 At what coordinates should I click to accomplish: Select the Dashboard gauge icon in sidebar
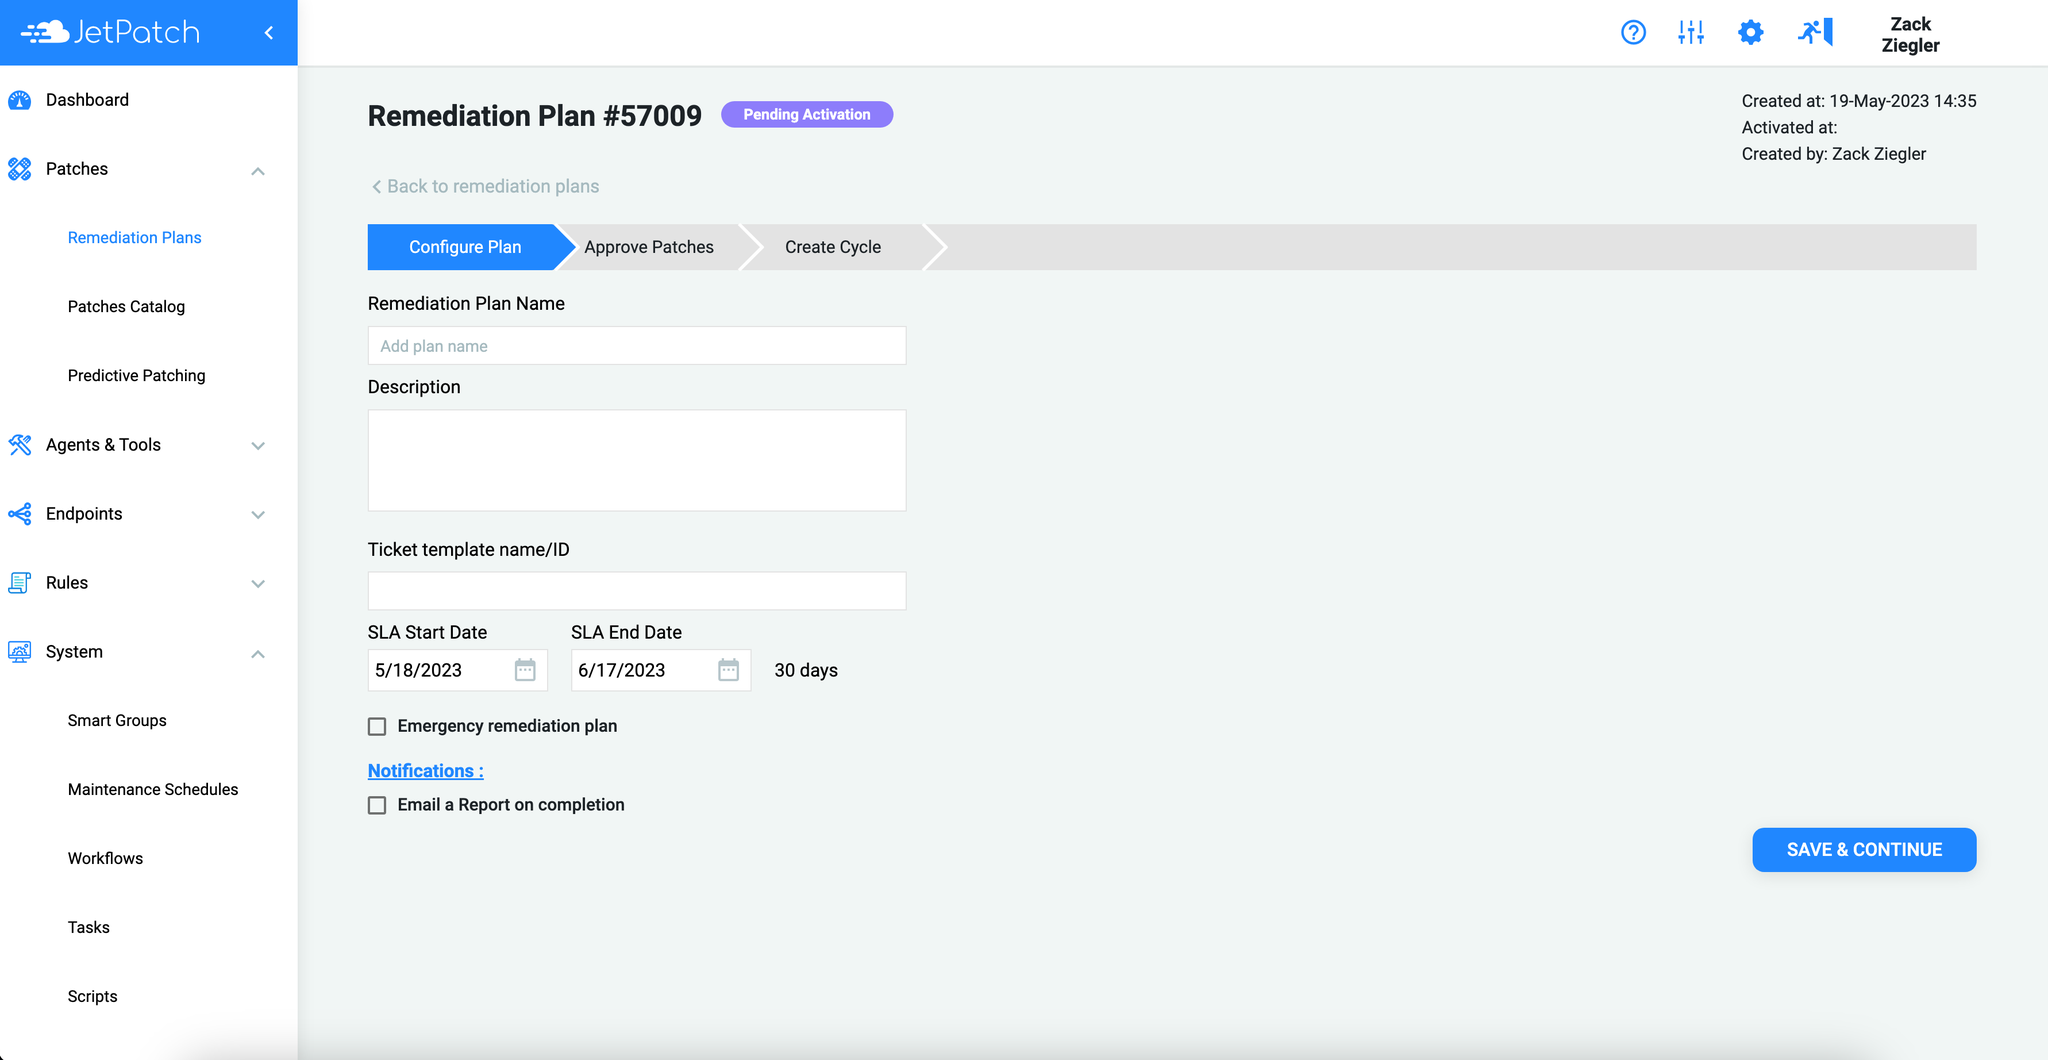pos(20,99)
